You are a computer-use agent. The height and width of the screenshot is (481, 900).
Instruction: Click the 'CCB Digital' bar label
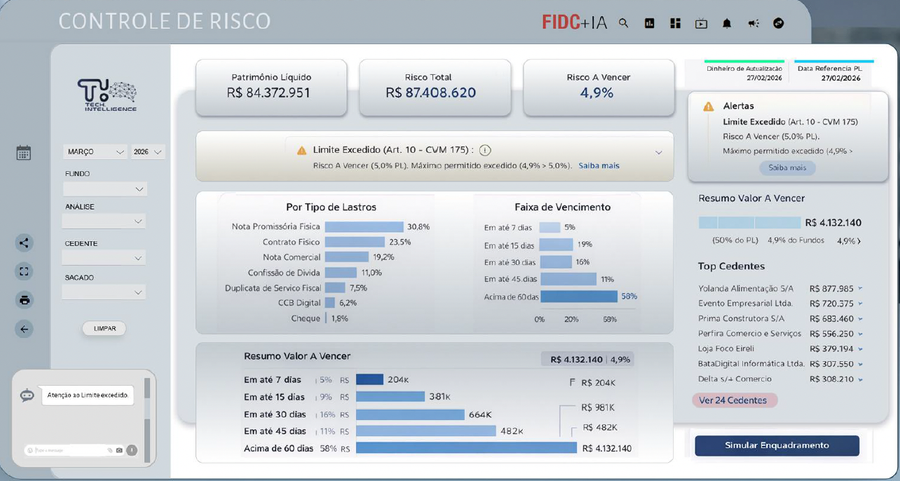(299, 303)
